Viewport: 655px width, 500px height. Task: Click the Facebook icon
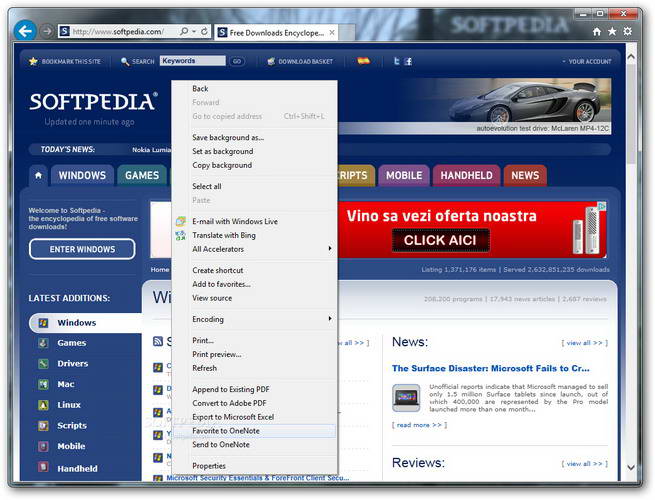(409, 61)
